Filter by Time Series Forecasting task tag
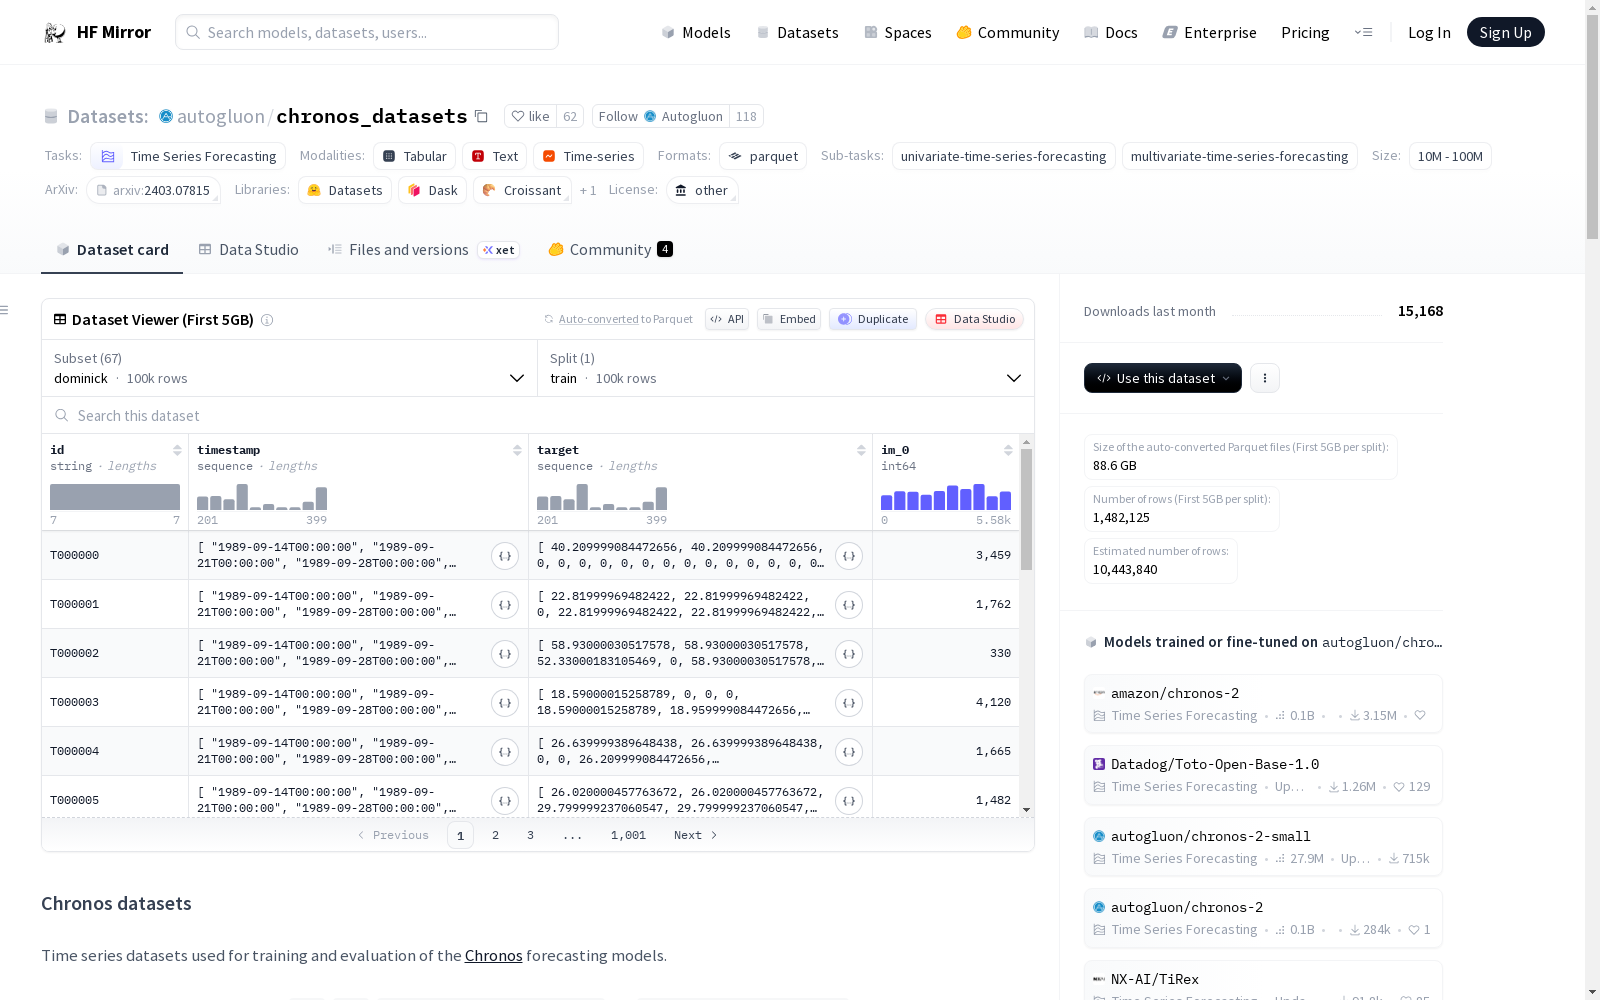 [x=188, y=156]
